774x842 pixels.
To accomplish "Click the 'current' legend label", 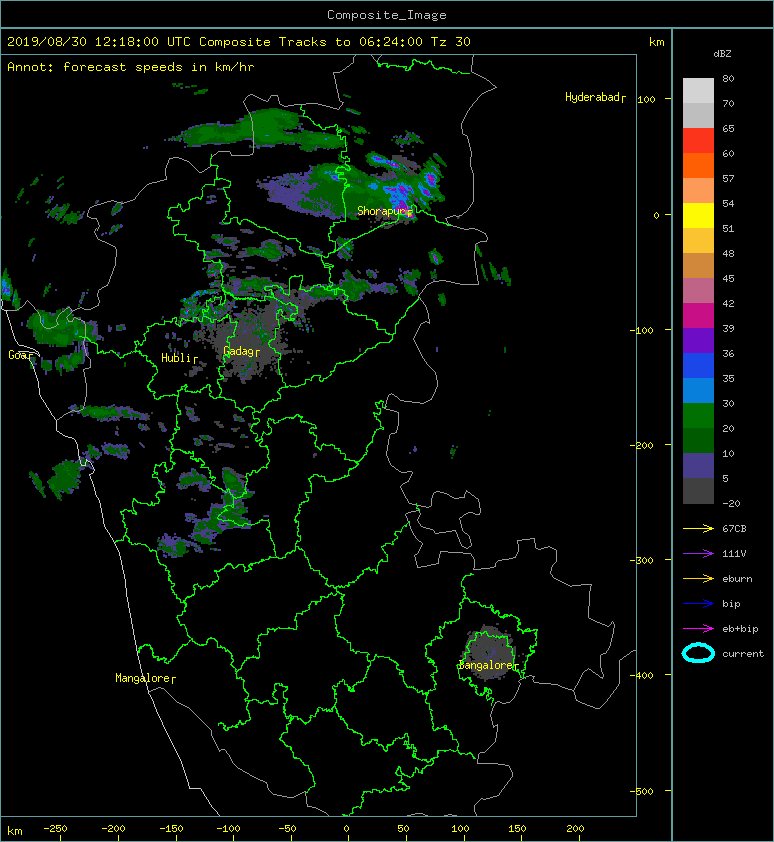I will (743, 654).
